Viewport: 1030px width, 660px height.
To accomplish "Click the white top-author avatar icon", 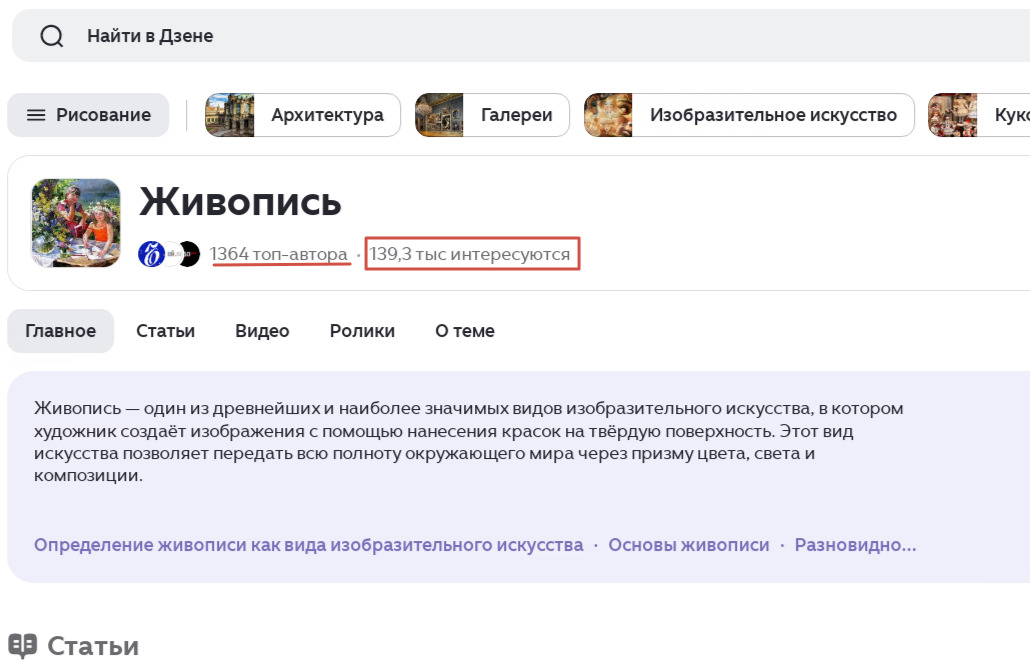I will click(x=170, y=253).
